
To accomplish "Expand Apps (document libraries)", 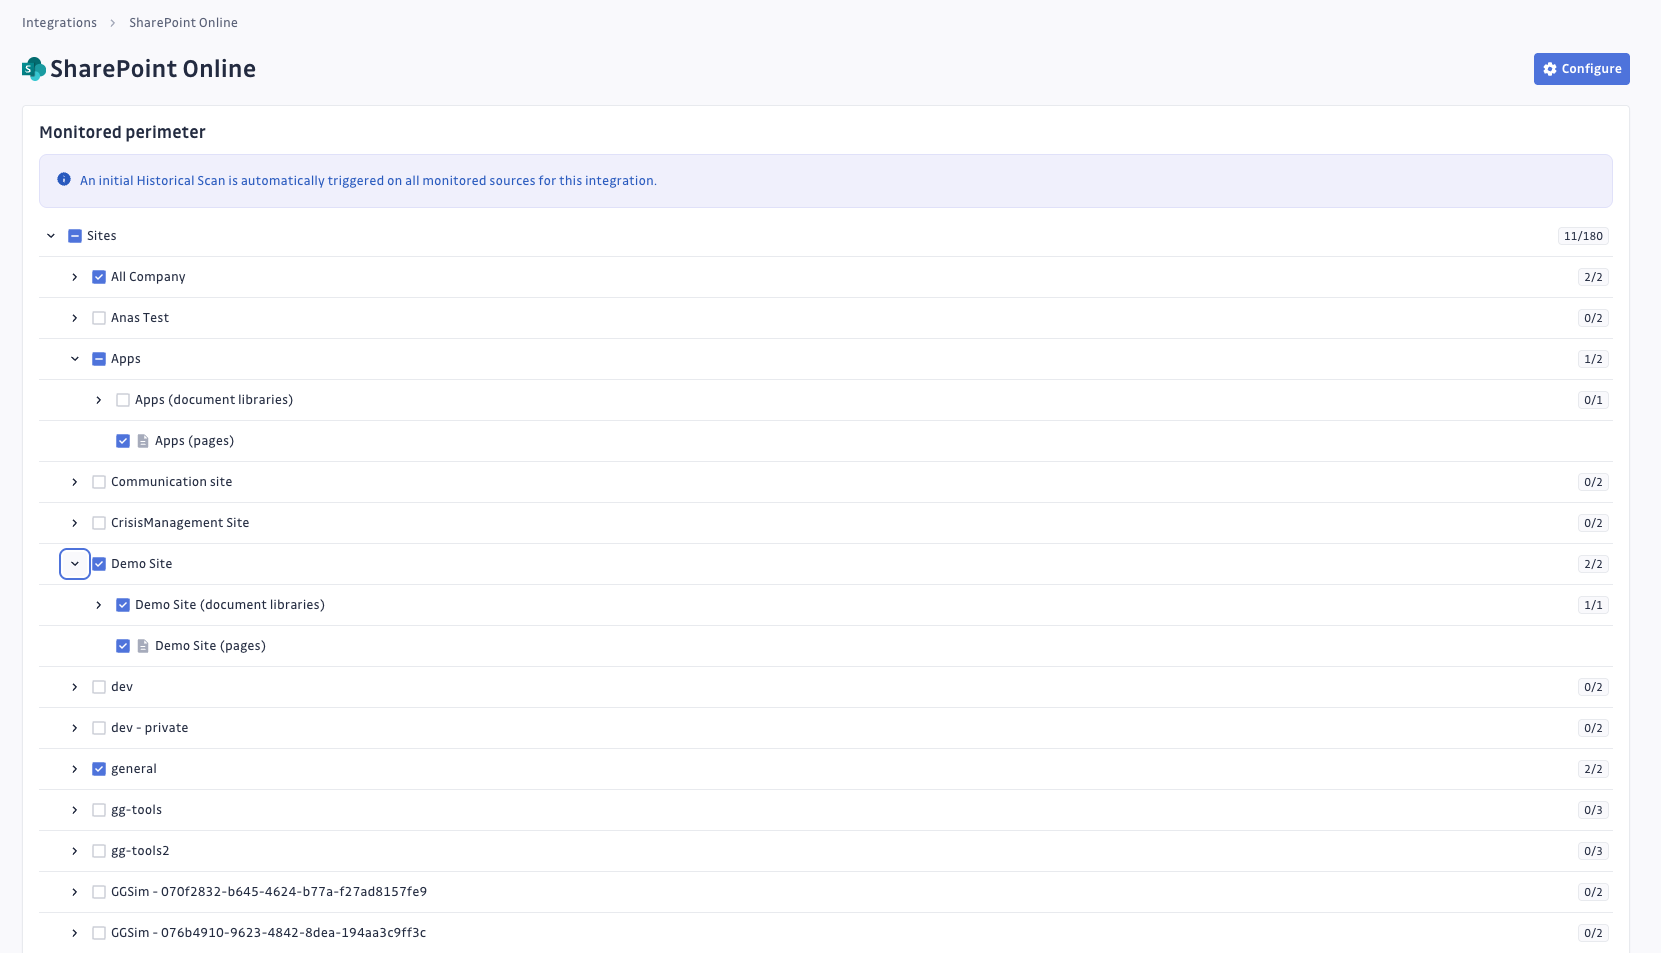I will (x=99, y=400).
